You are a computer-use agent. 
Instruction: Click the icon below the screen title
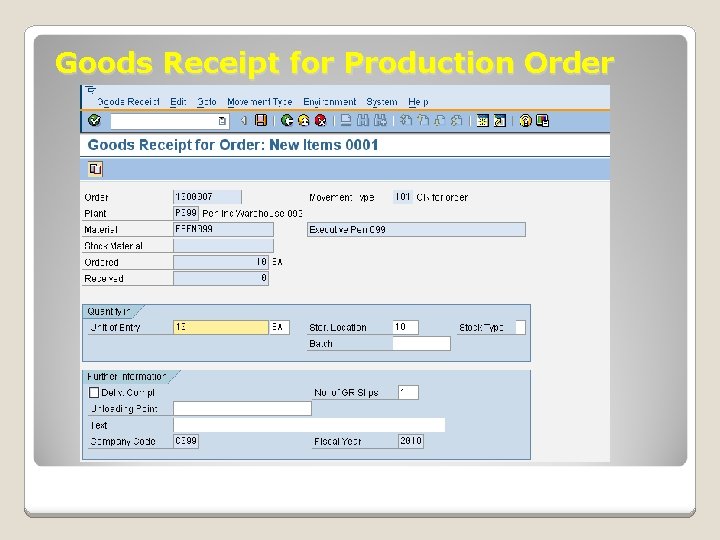[95, 169]
